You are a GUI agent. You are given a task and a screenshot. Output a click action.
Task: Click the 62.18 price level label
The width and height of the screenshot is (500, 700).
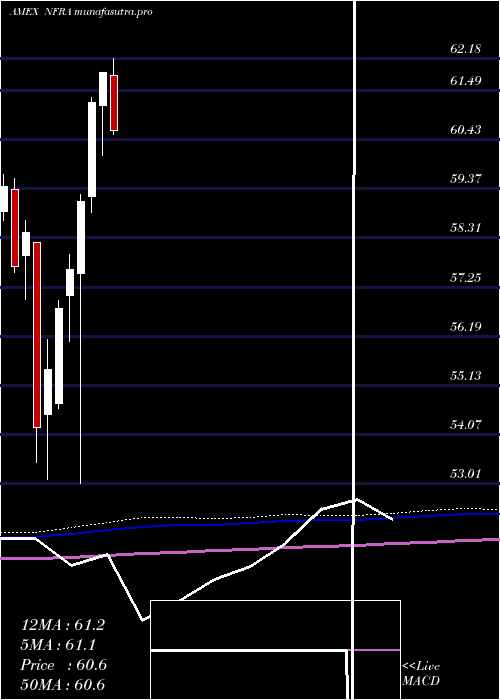pyautogui.click(x=466, y=49)
